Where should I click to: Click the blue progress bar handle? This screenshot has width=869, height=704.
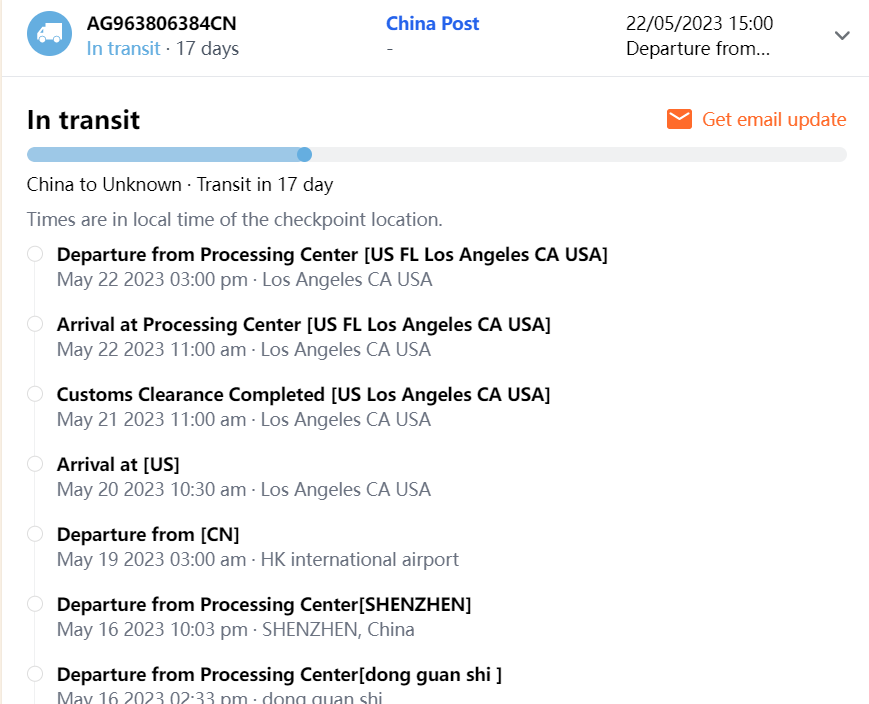pyautogui.click(x=305, y=154)
